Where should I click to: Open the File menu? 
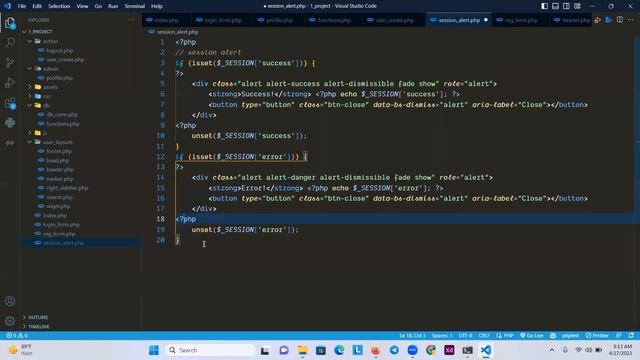point(22,6)
